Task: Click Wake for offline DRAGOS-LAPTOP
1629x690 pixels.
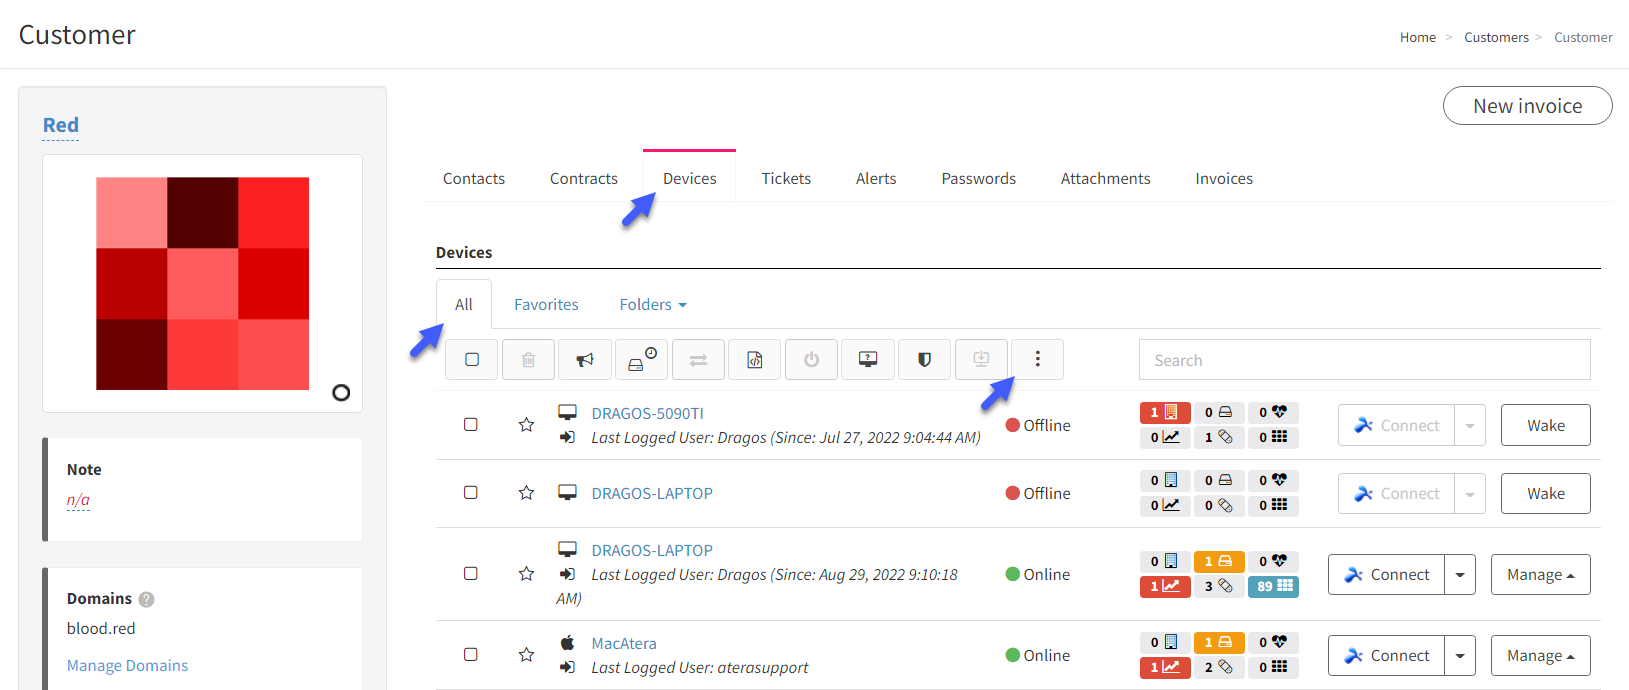Action: 1546,494
